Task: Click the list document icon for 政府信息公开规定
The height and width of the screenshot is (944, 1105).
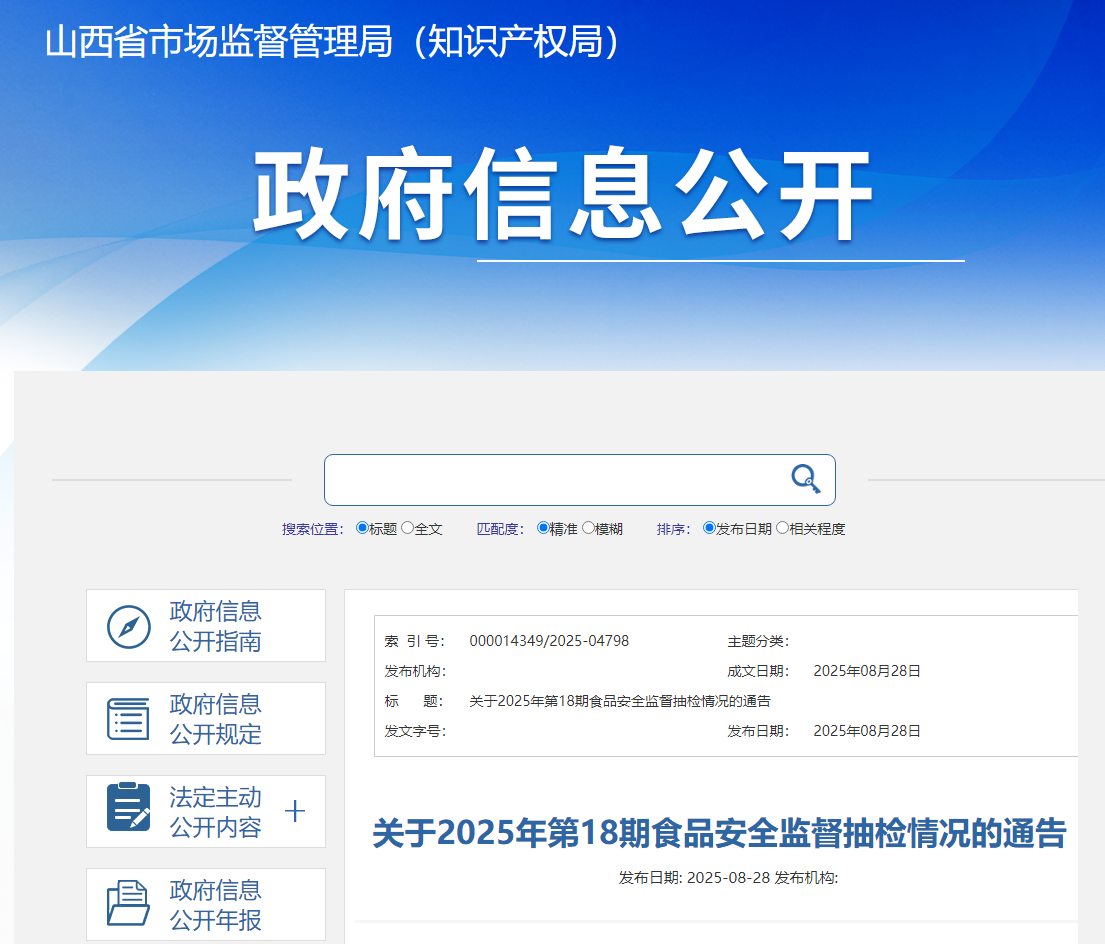Action: point(129,719)
